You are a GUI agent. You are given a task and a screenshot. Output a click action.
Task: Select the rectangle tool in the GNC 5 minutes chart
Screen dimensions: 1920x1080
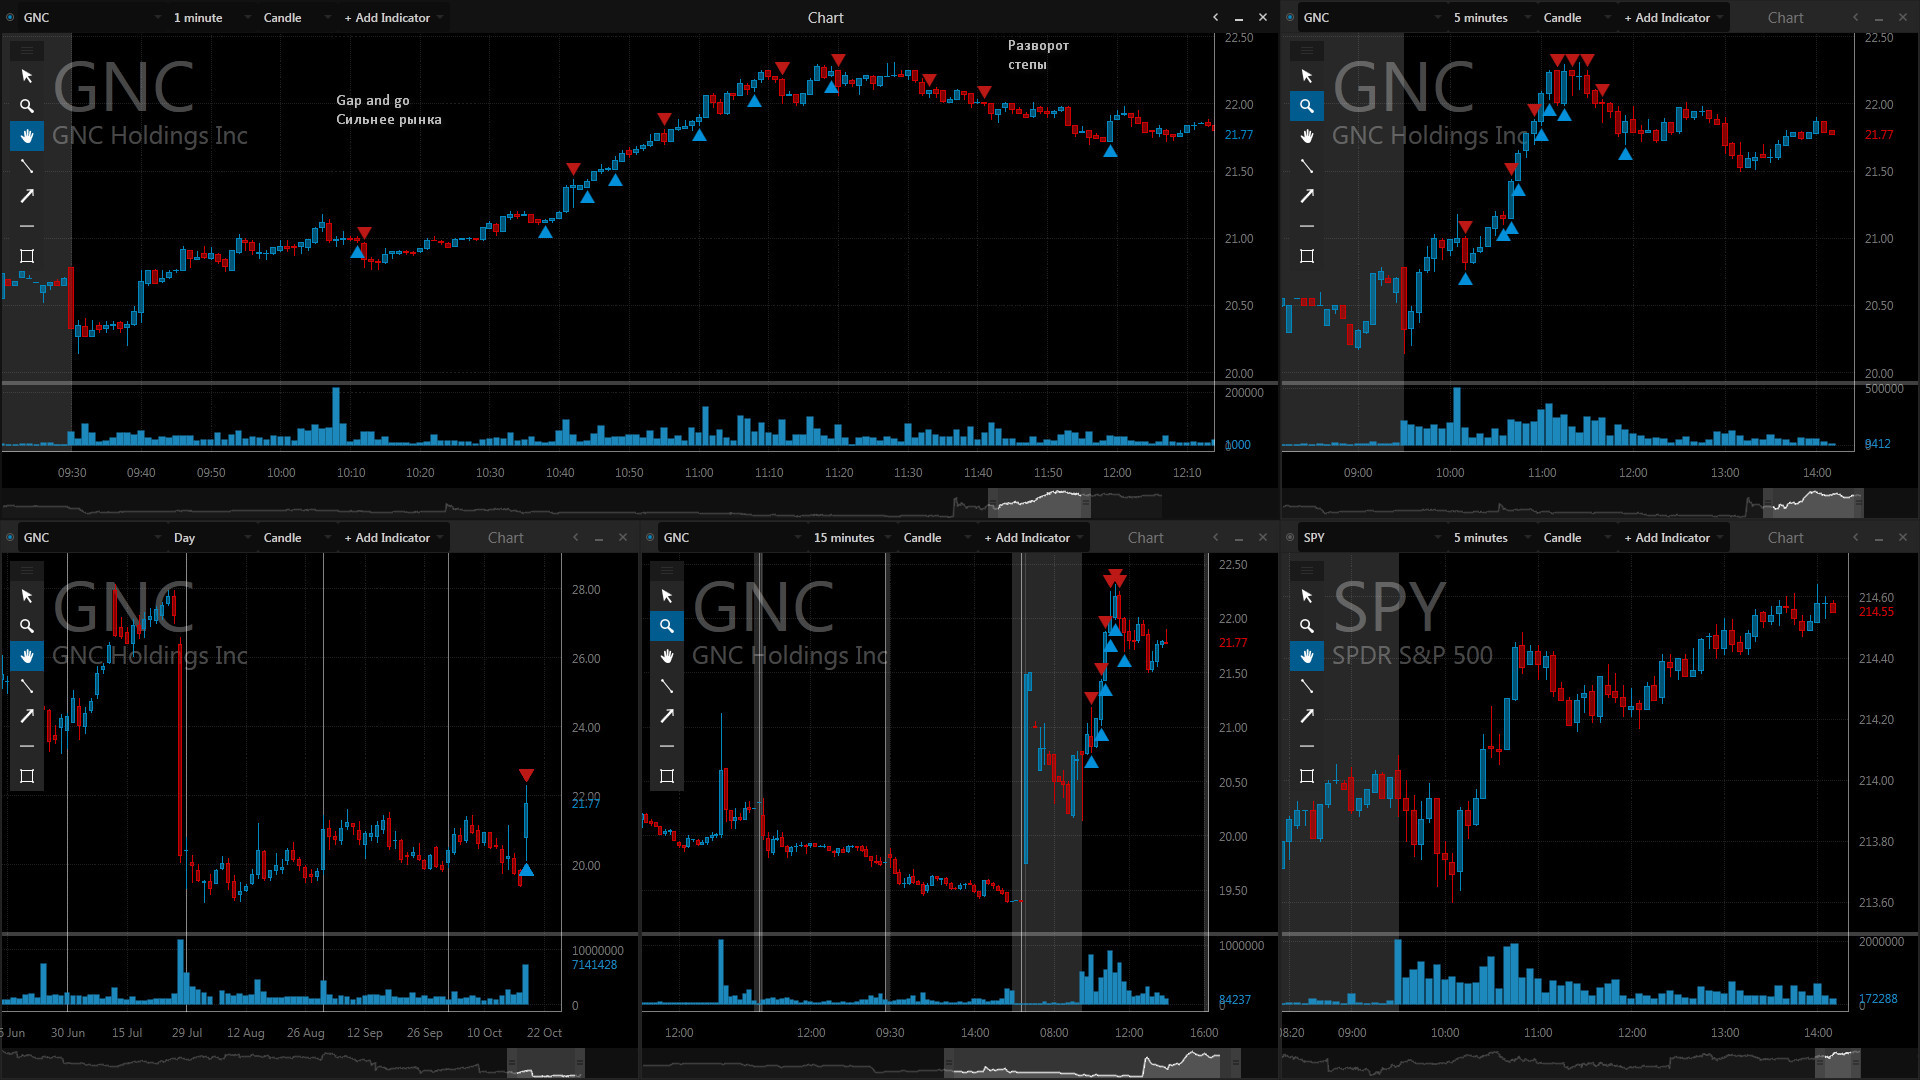[x=1307, y=256]
